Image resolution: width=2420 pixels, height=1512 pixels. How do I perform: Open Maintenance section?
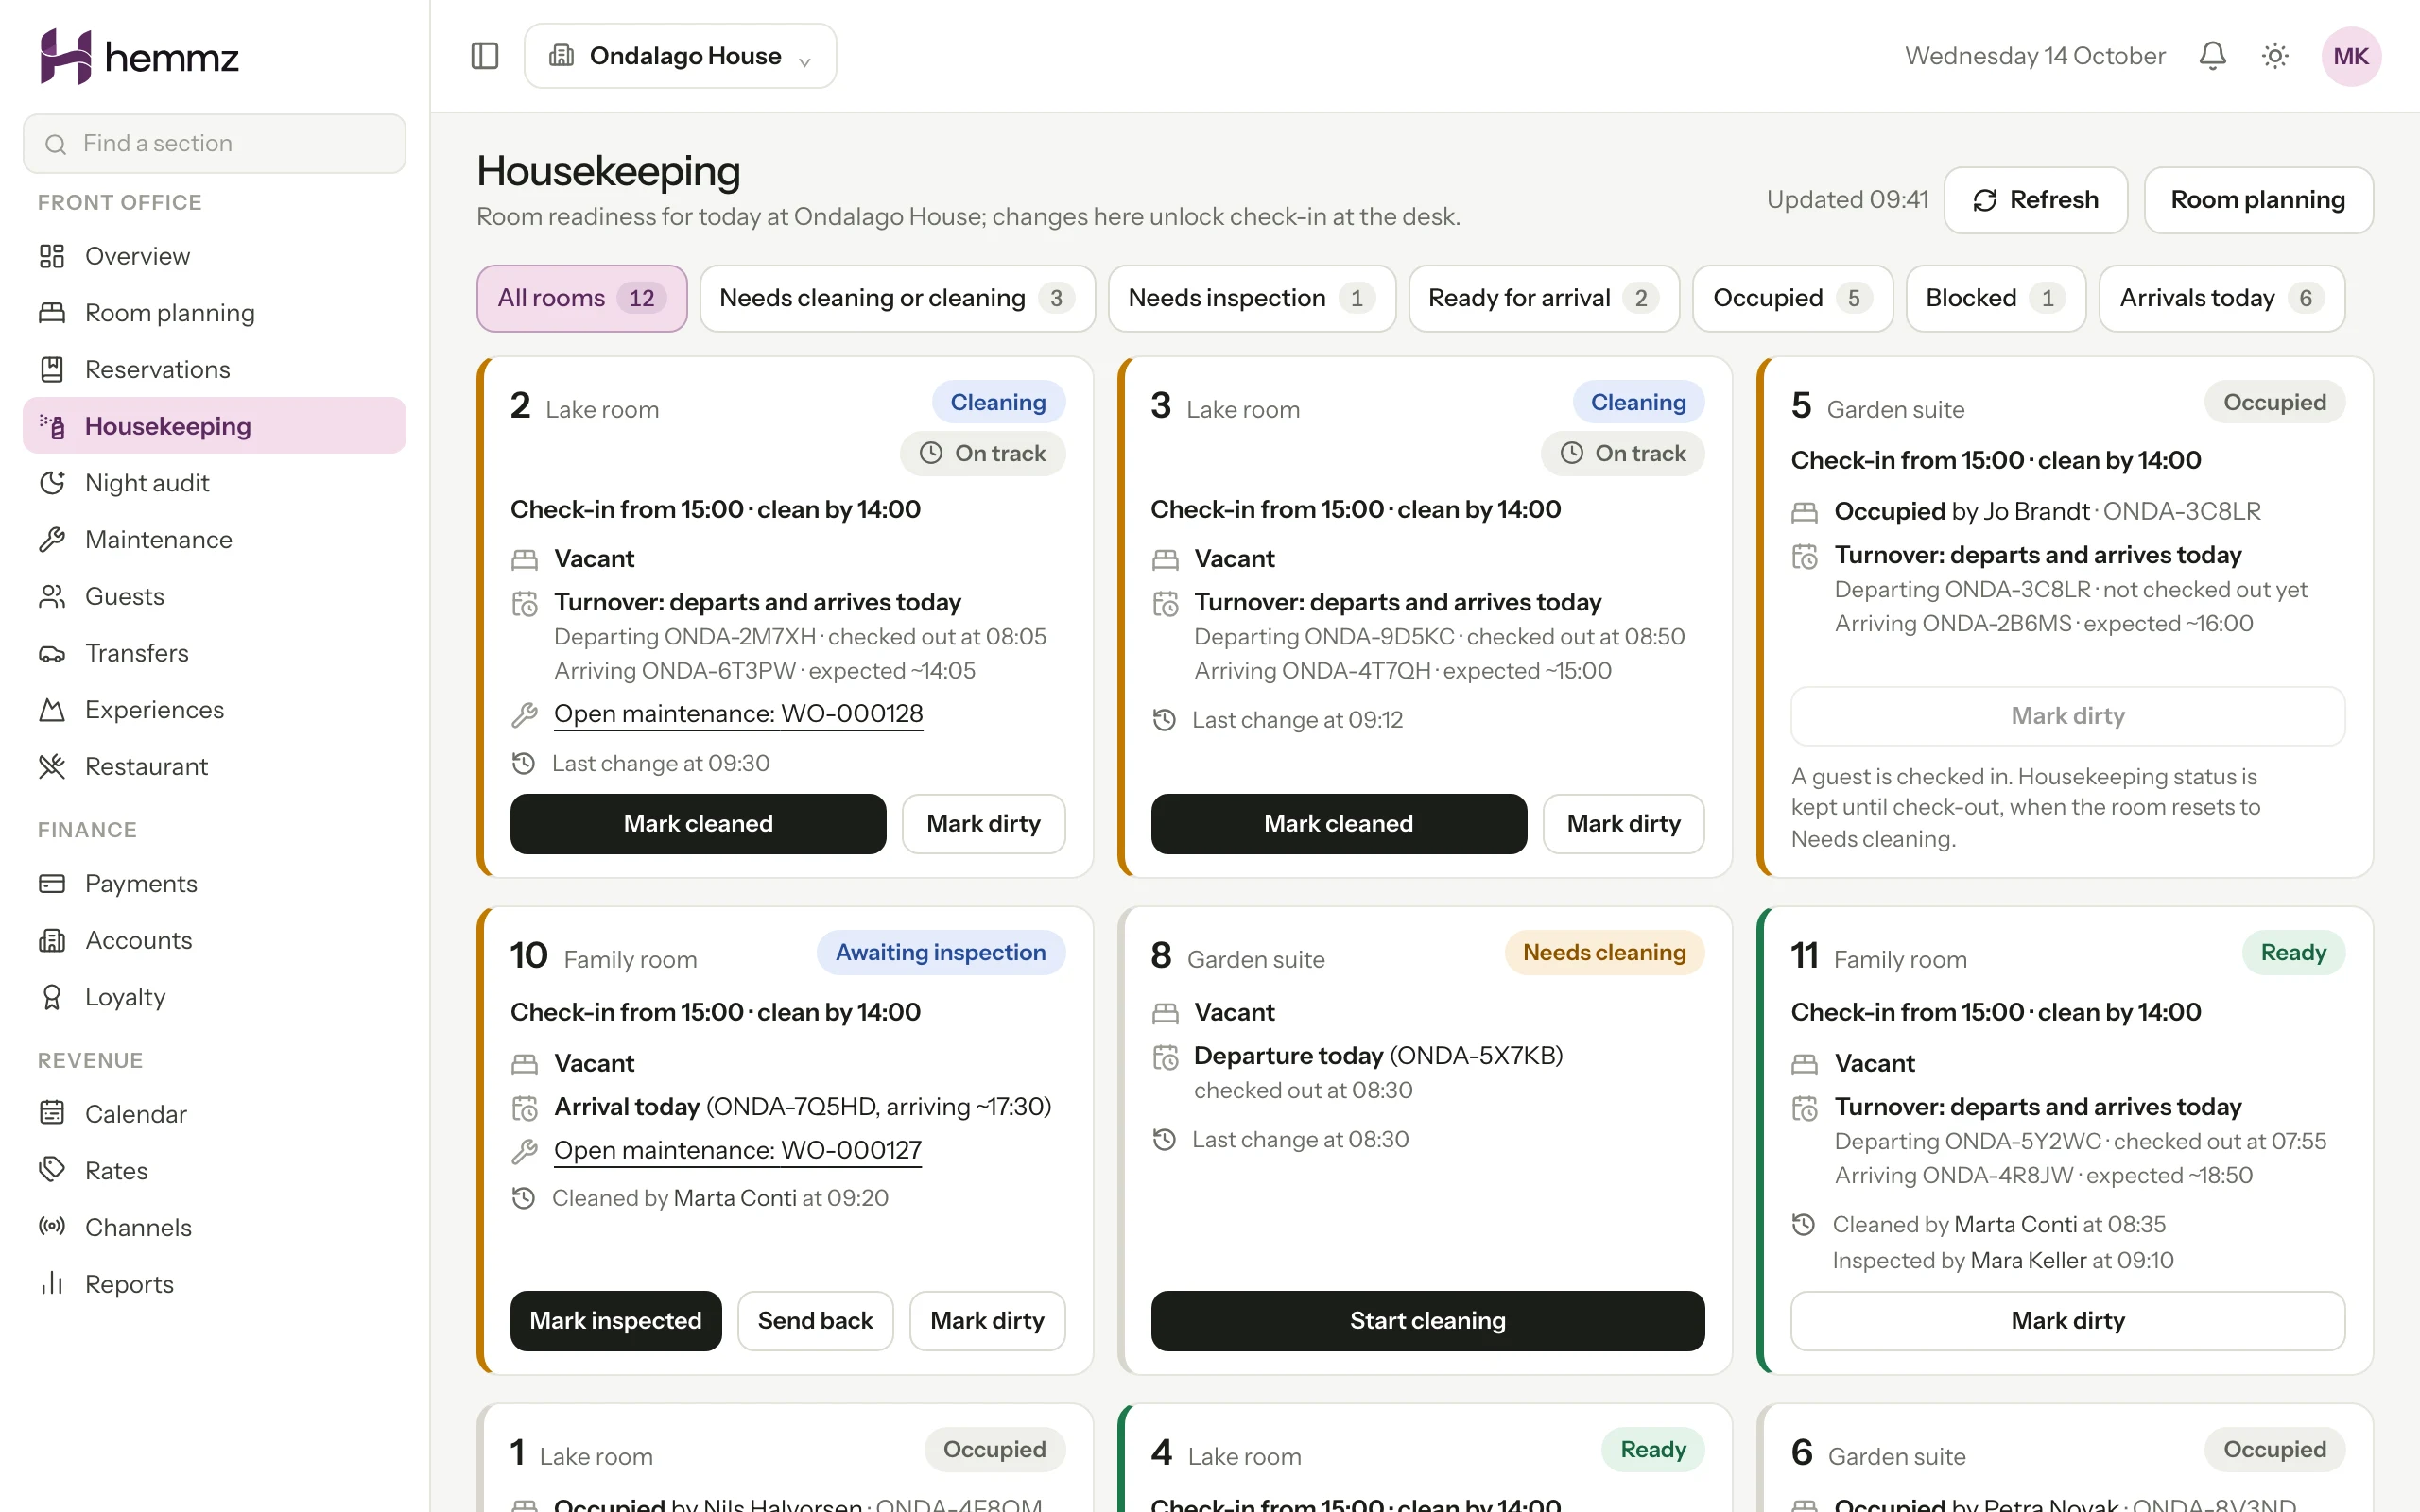pyautogui.click(x=214, y=539)
